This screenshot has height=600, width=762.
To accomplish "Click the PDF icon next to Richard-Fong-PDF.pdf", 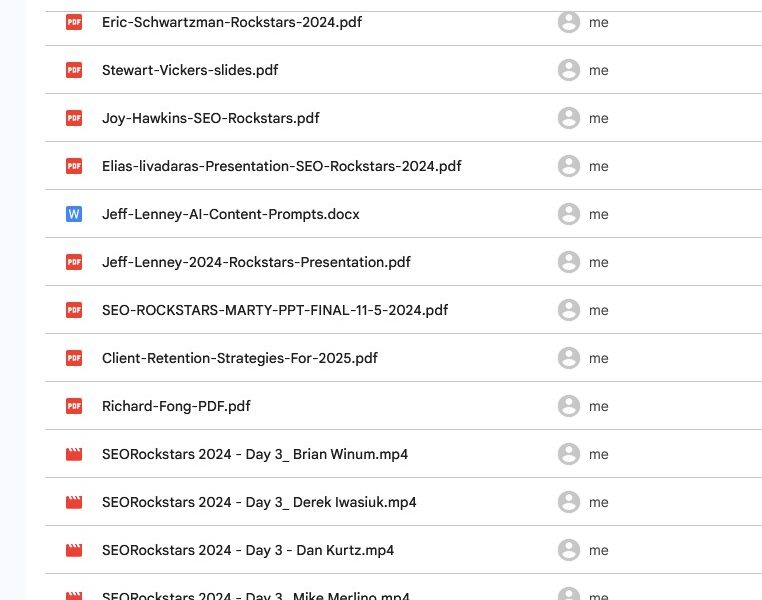I will (74, 406).
